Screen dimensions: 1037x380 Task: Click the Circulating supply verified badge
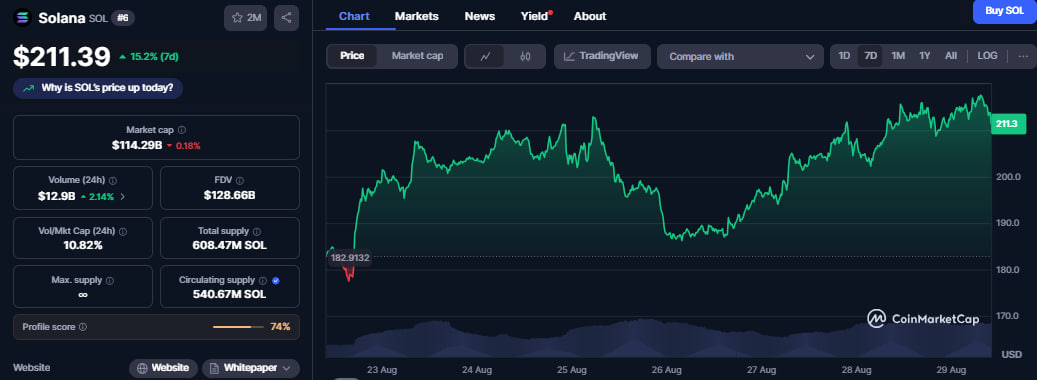[276, 281]
